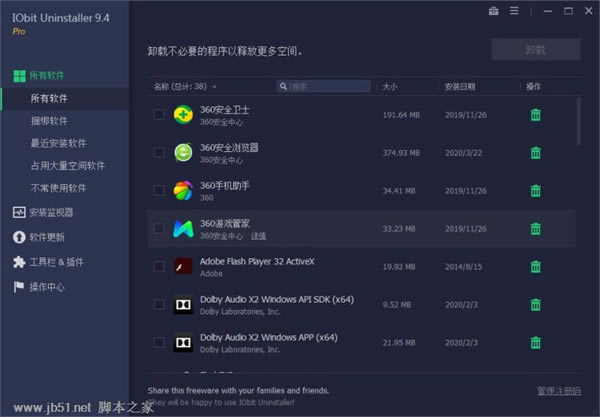Tick checkbox for Dolby Audio X2 Windows APP
The image size is (600, 417).
tap(159, 342)
